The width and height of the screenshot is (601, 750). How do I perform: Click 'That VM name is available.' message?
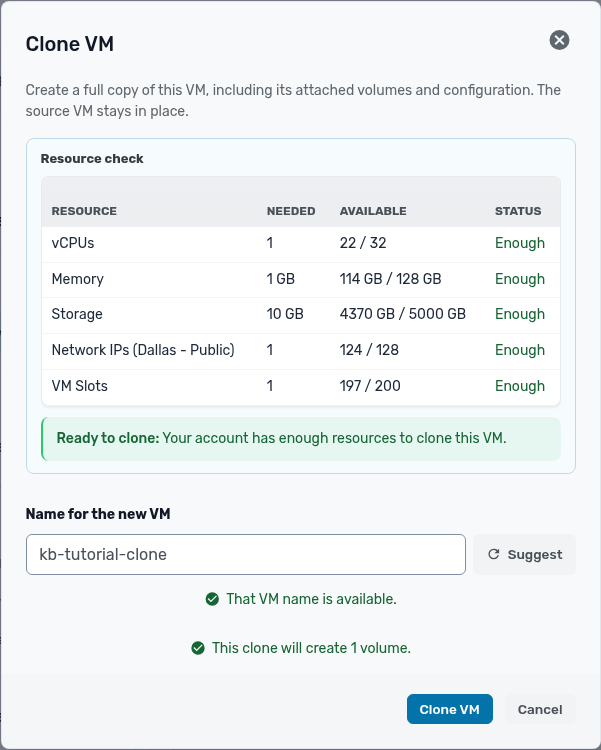311,599
